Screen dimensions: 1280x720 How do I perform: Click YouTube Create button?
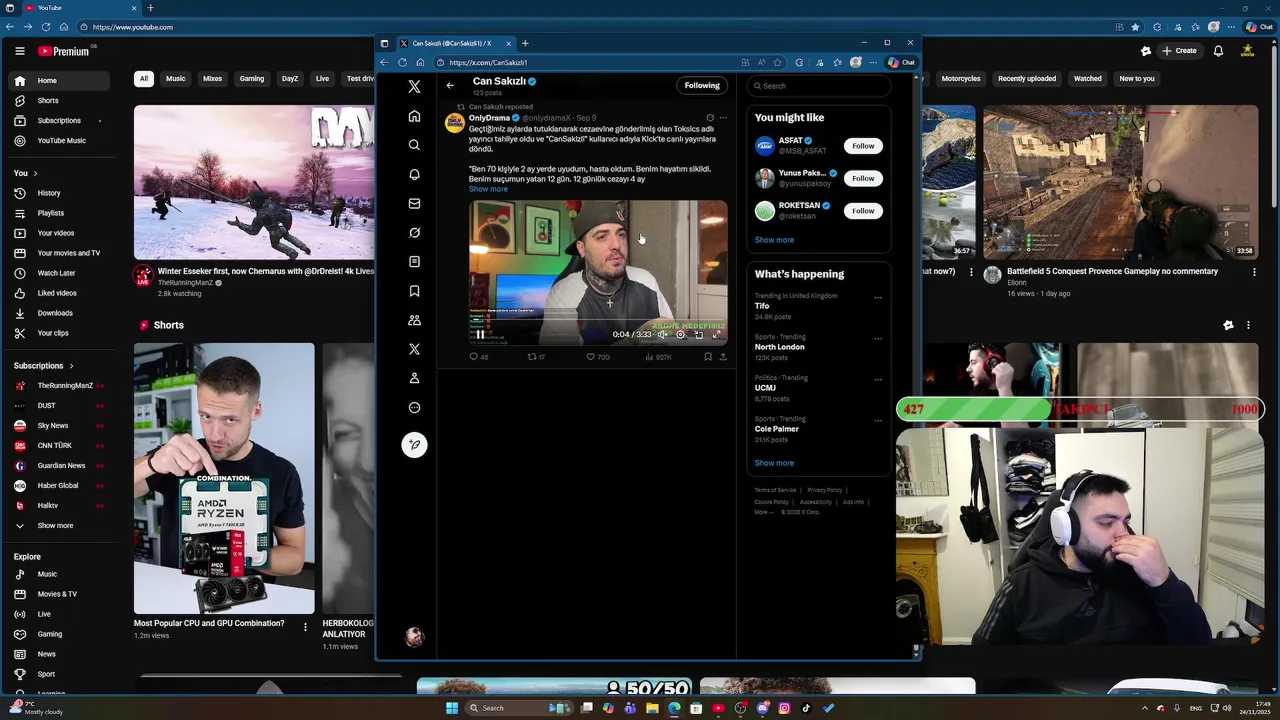pos(1179,51)
